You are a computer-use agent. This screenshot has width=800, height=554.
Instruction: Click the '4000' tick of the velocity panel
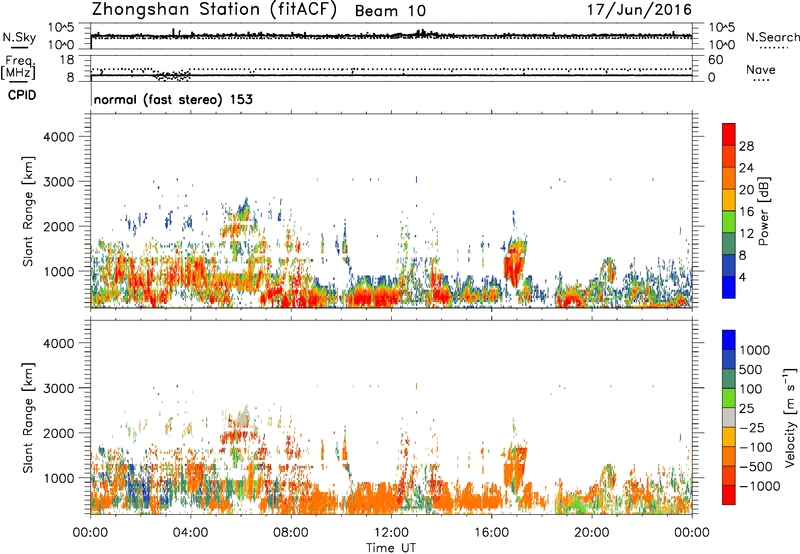(58, 343)
